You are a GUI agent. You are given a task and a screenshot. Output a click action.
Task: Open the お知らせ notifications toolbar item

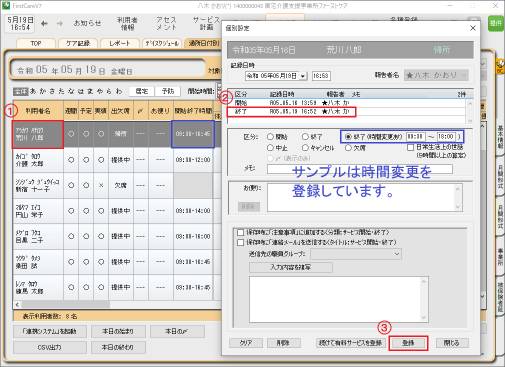[87, 23]
